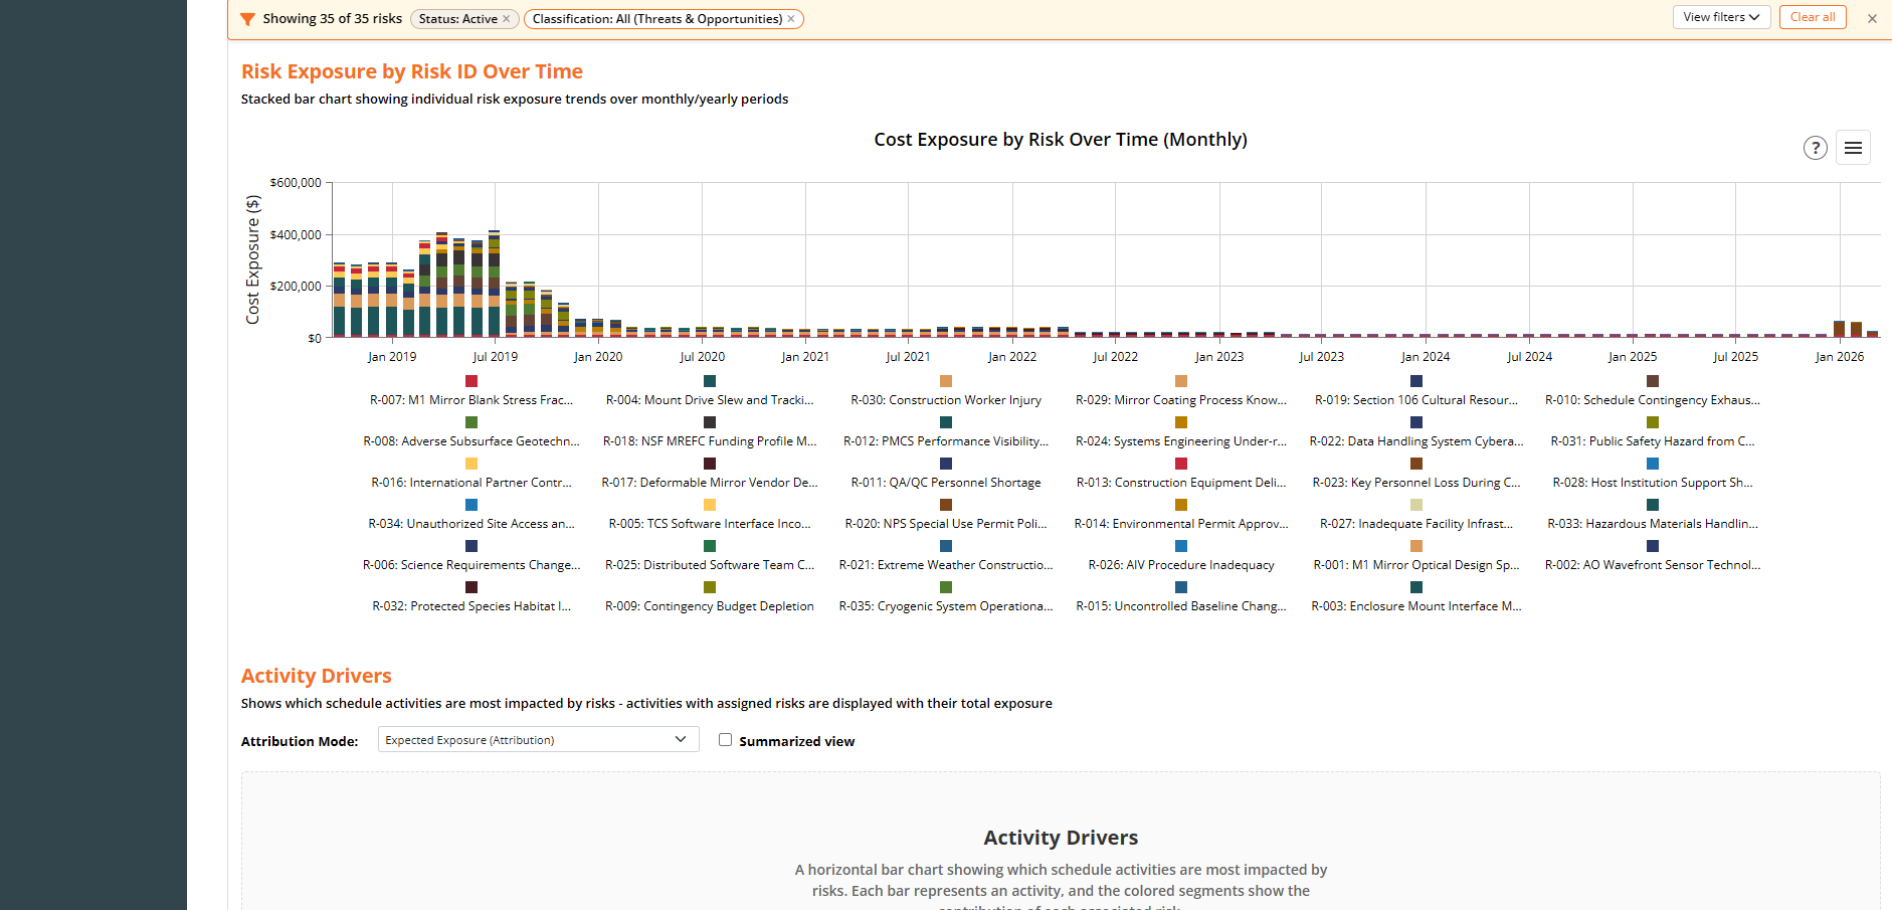1892x910 pixels.
Task: Toggle R-023 Key Personnel Loss legend swatch
Action: pos(1416,464)
